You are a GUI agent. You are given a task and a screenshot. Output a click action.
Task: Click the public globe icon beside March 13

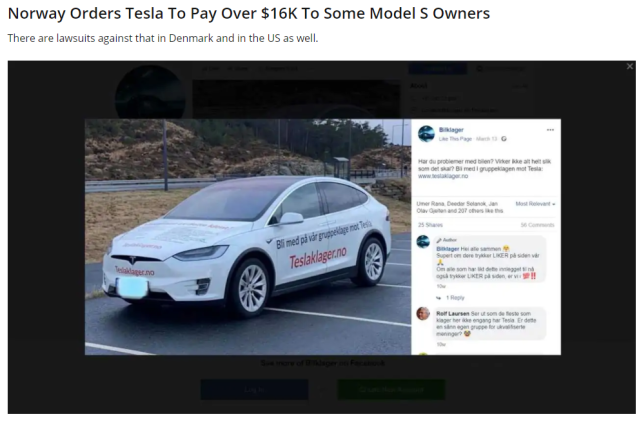(504, 139)
